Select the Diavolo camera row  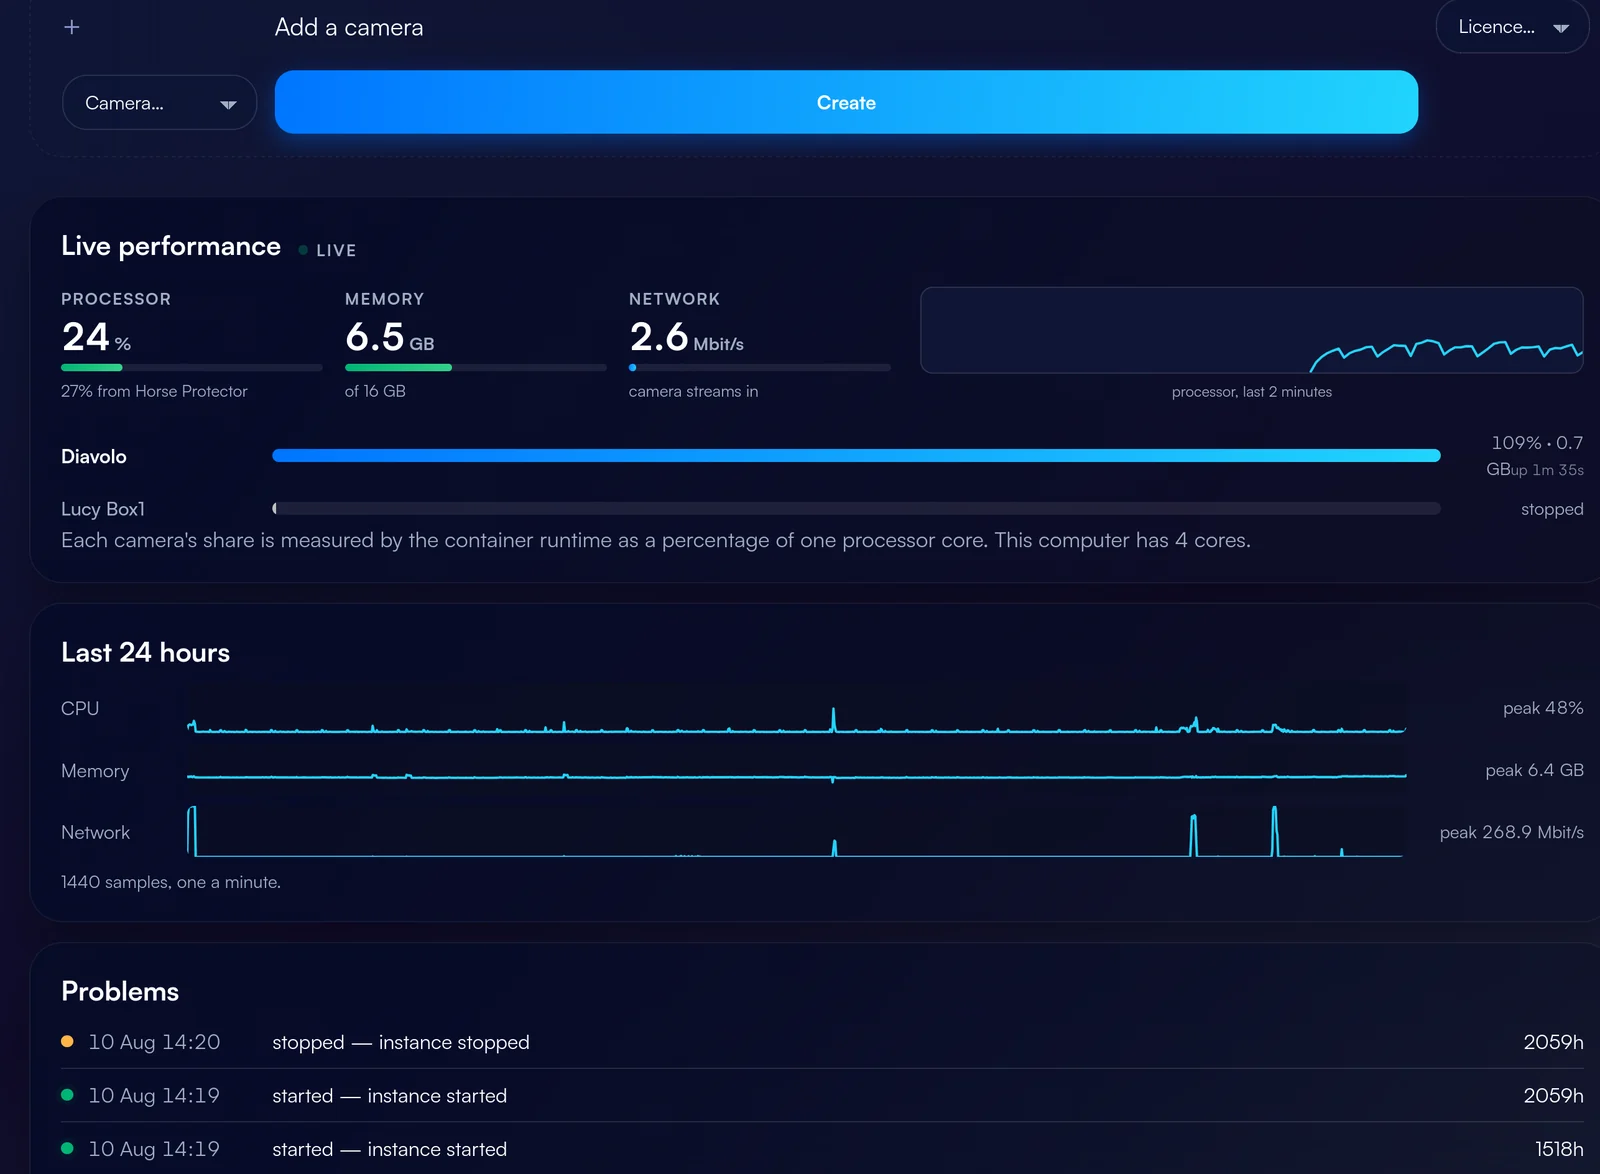pos(822,456)
